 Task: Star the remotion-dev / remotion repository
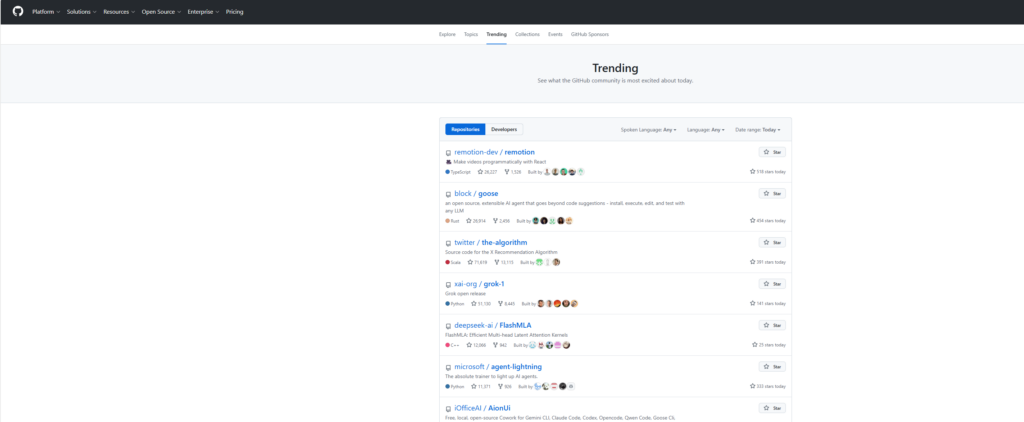772,152
